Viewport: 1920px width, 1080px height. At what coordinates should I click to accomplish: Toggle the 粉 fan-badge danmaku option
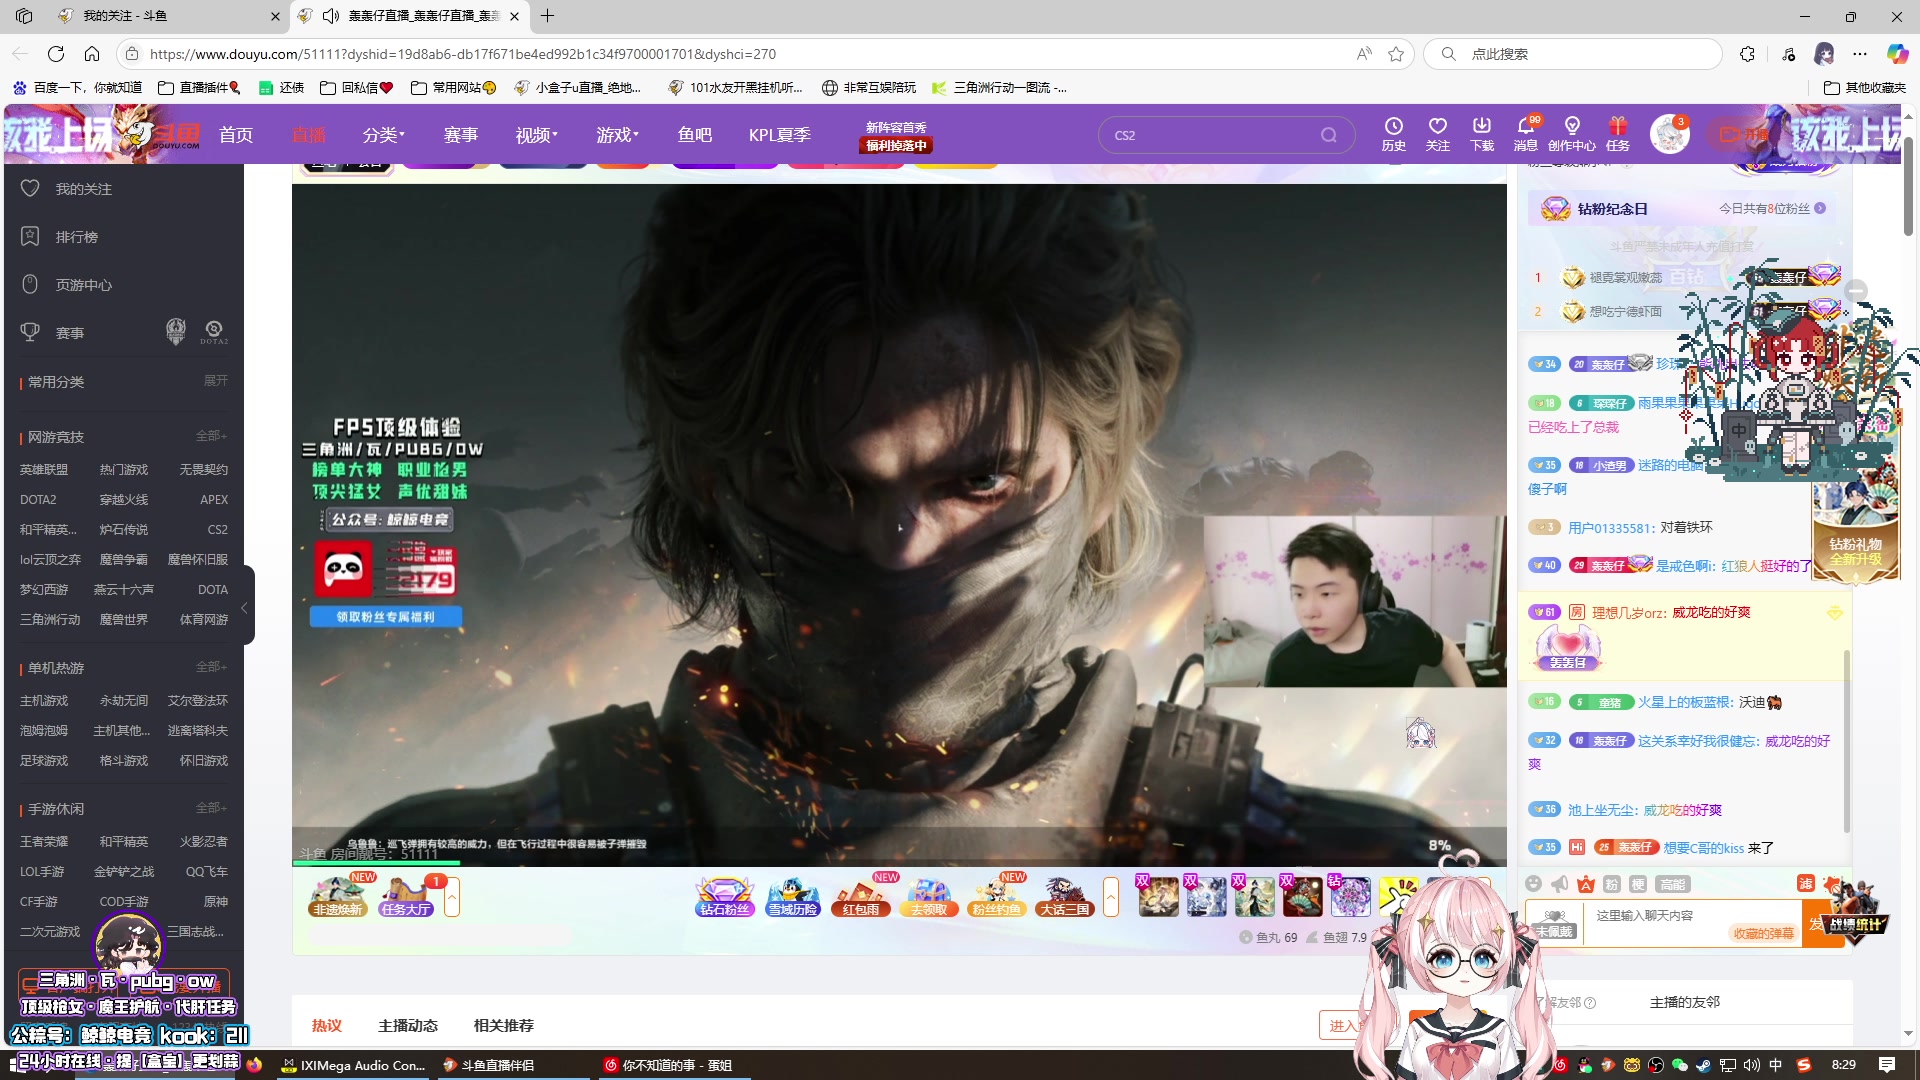coord(1611,884)
